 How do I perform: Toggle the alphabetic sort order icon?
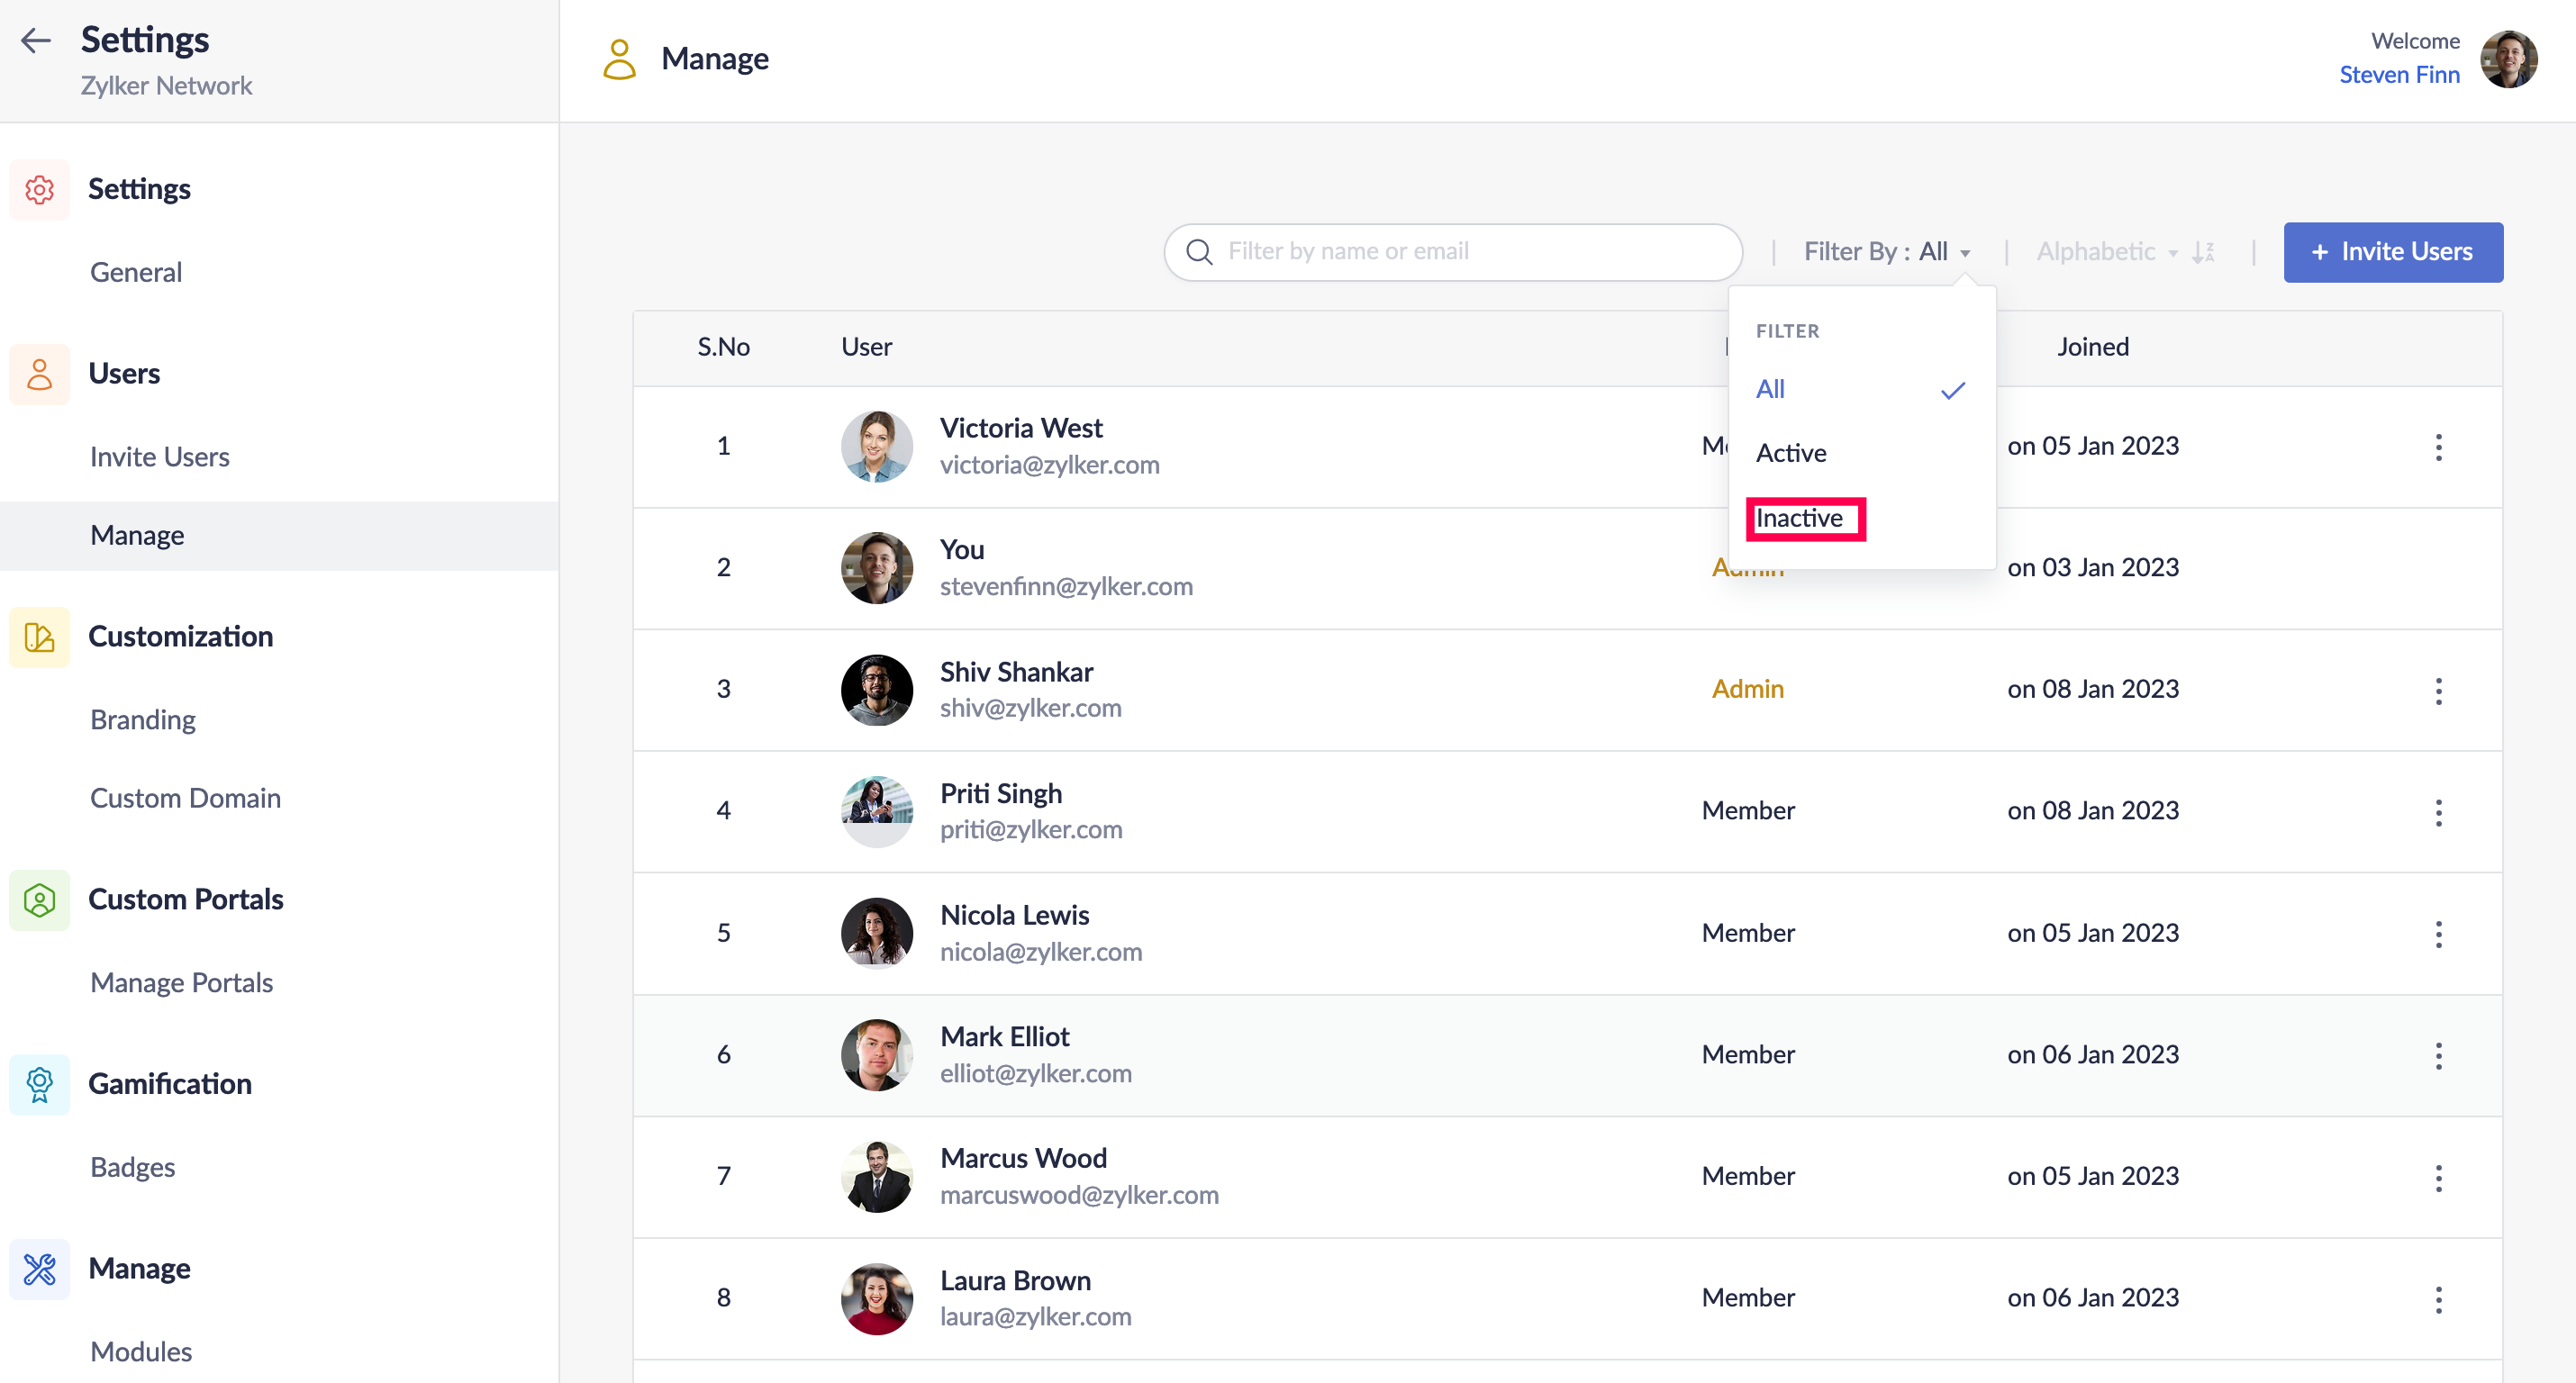click(x=2203, y=252)
